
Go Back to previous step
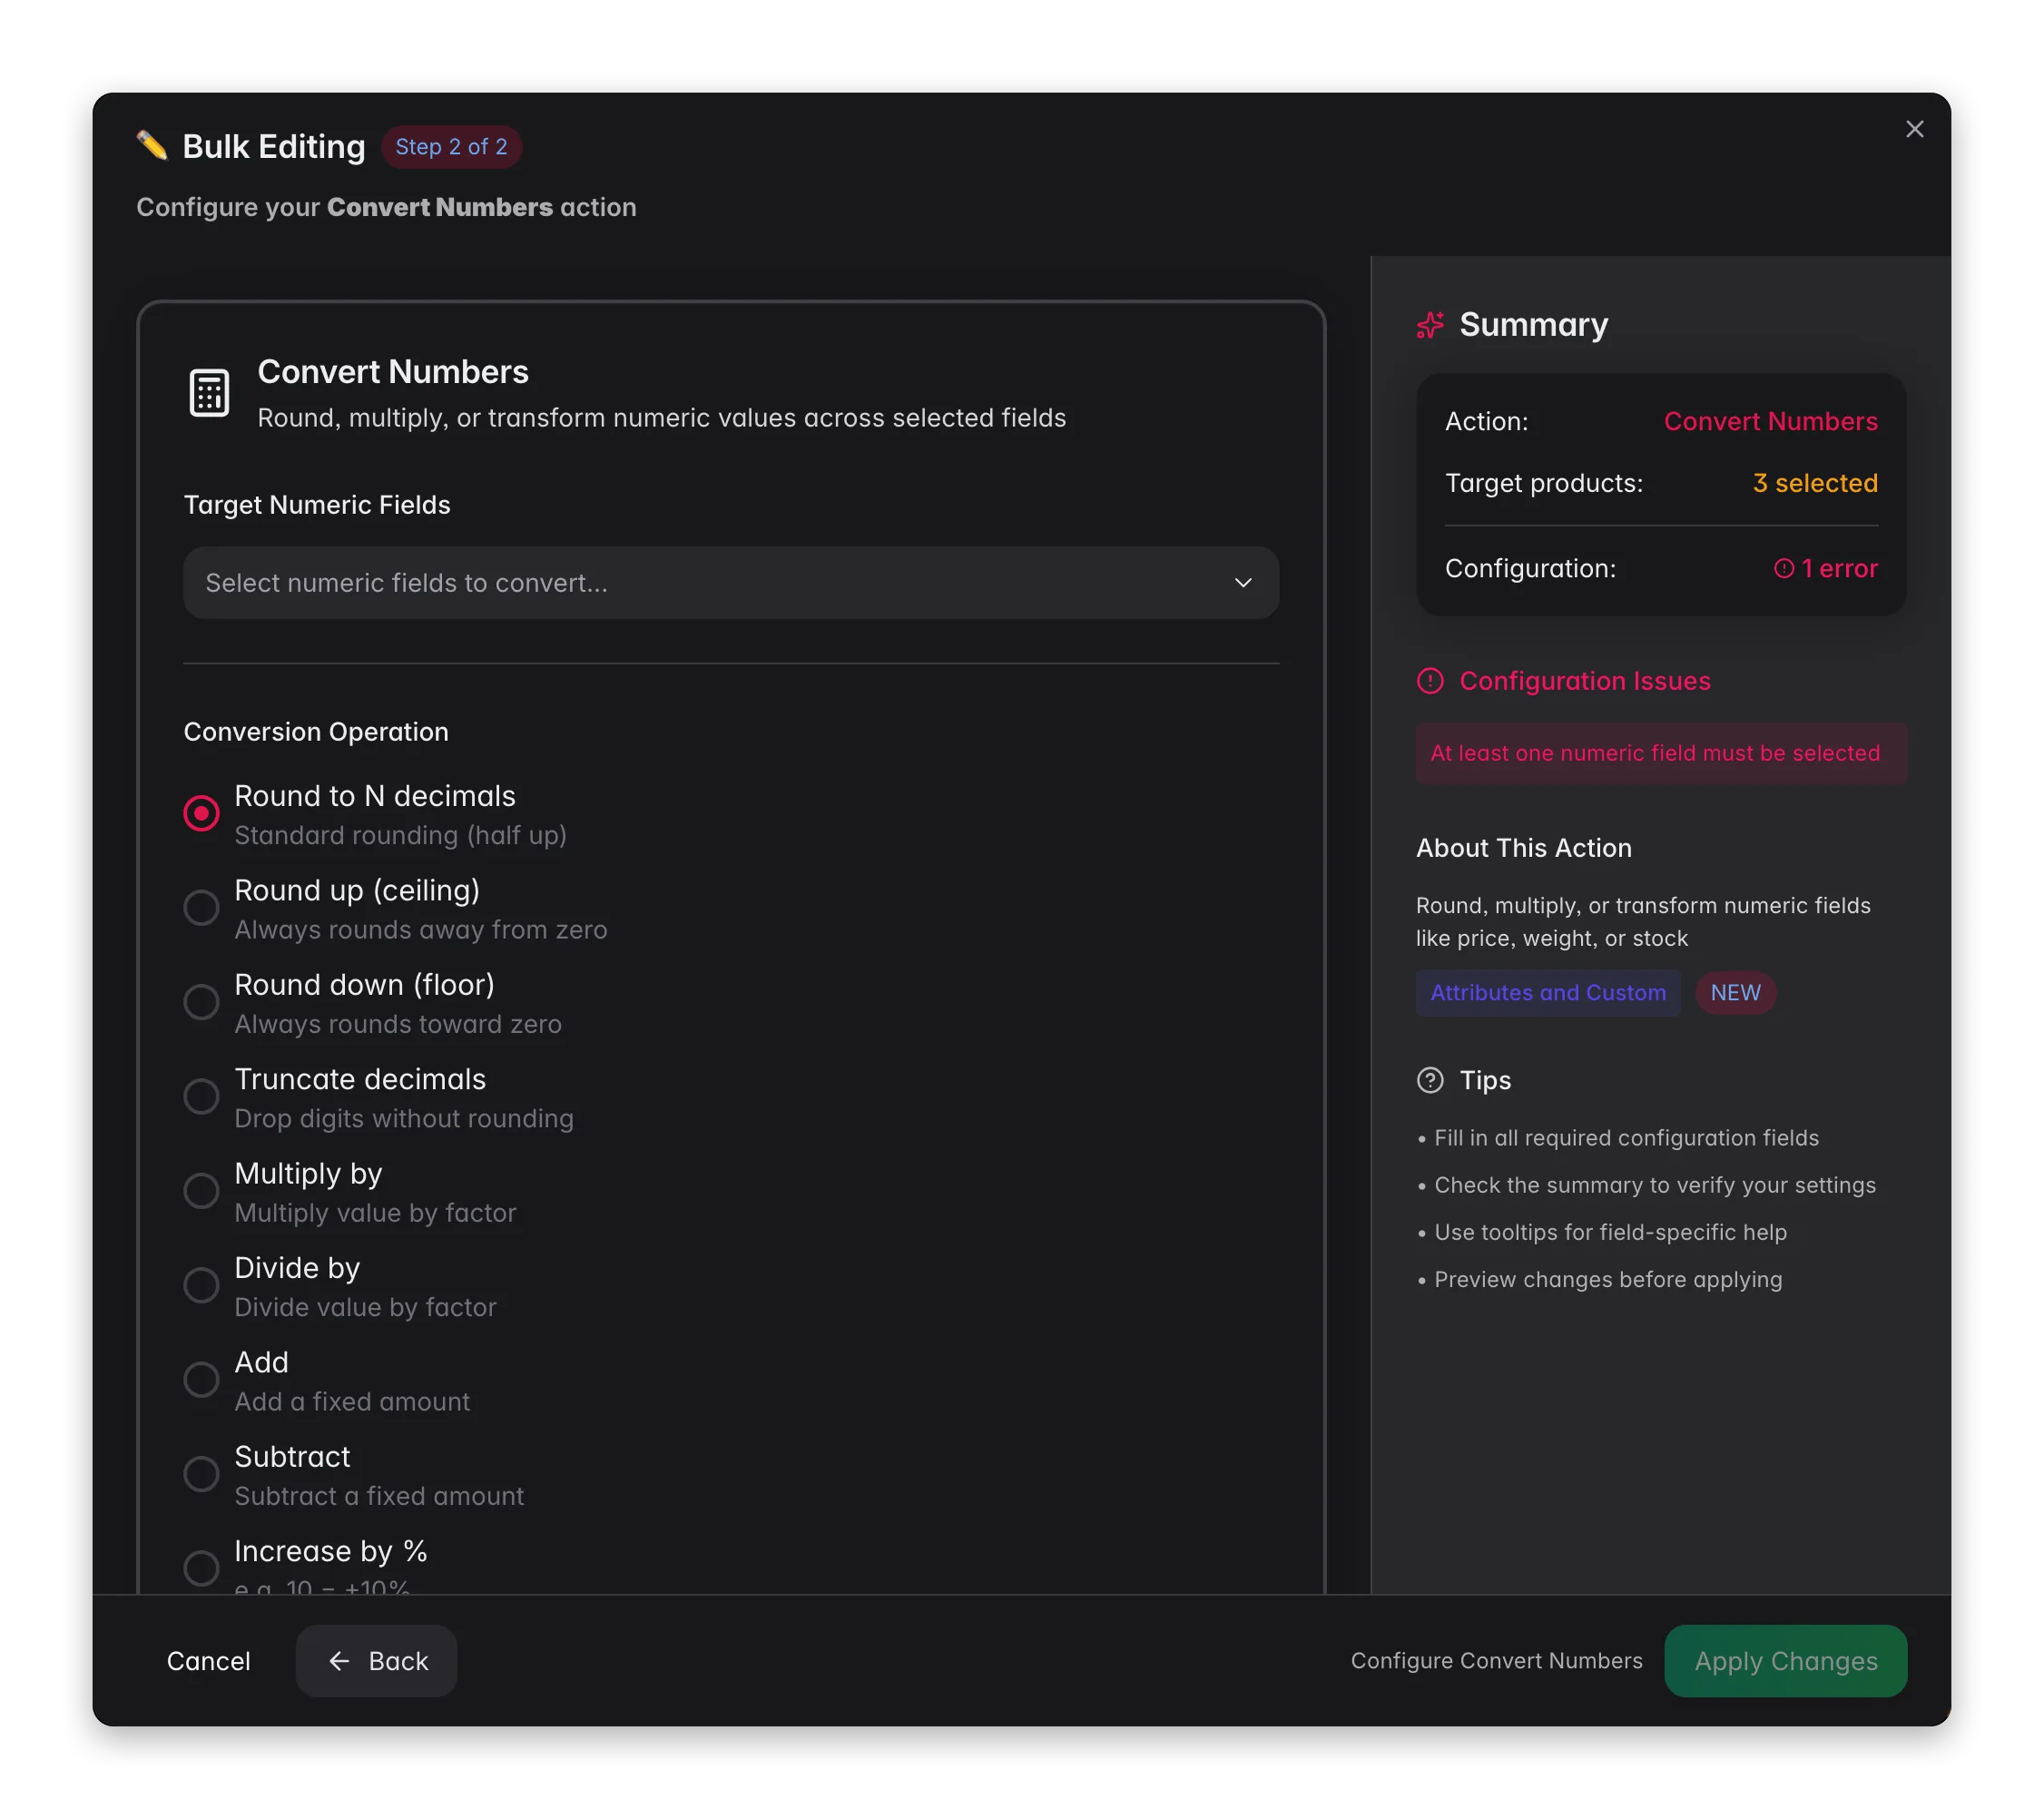tap(376, 1661)
